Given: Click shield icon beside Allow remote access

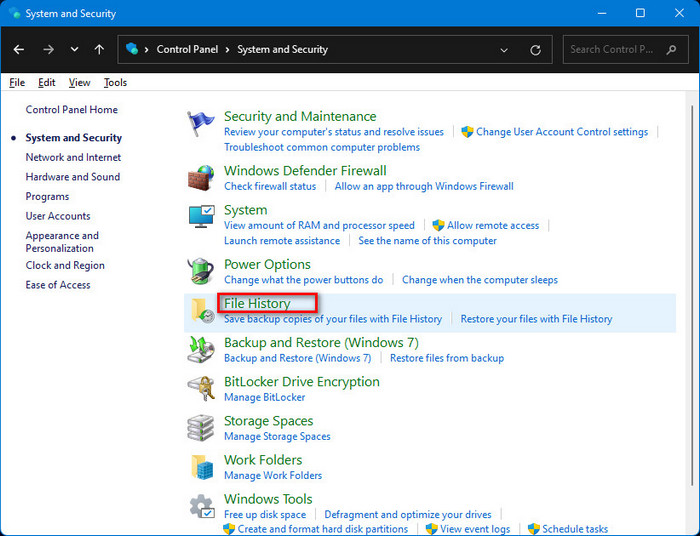Looking at the screenshot, I should [438, 225].
